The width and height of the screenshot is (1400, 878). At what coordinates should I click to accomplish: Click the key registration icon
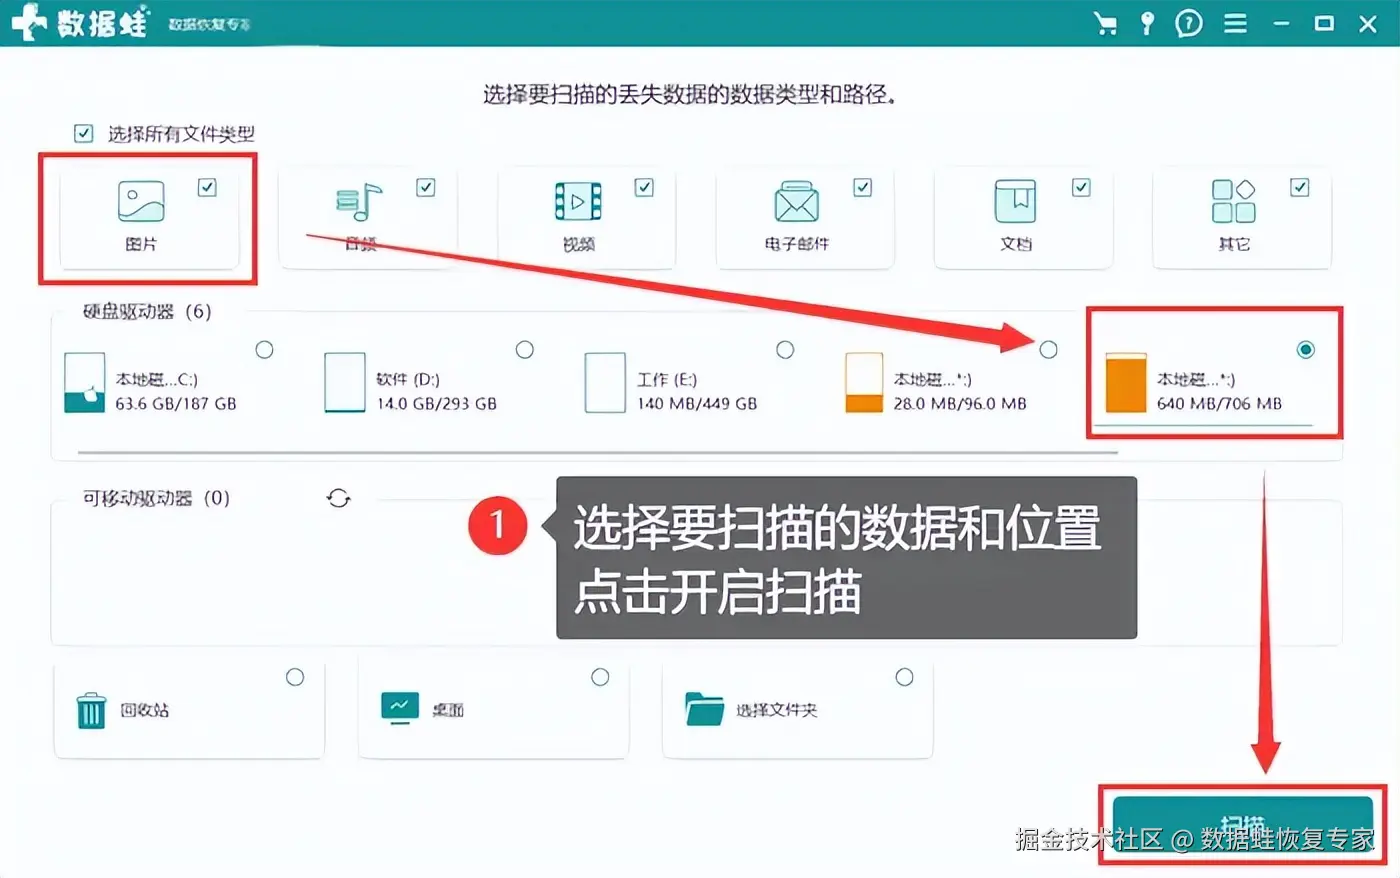pos(1147,23)
